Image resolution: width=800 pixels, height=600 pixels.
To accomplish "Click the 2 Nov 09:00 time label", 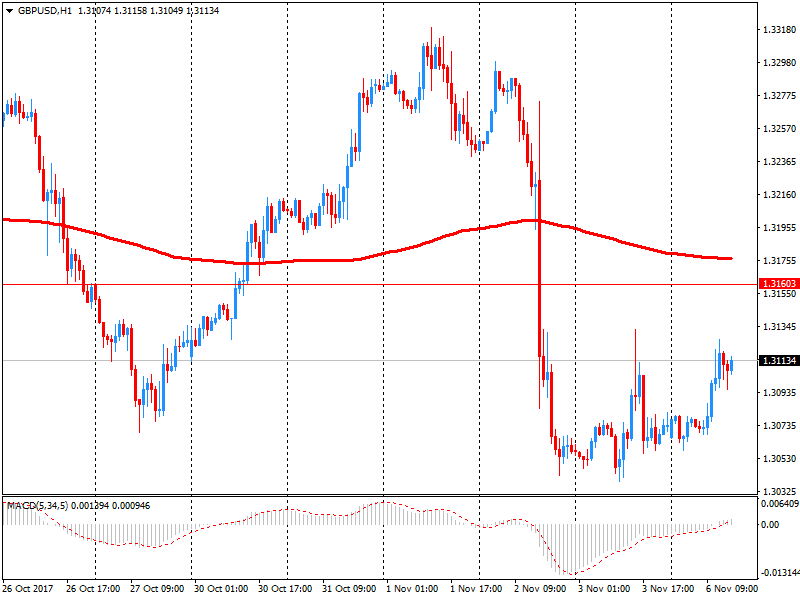I will [540, 589].
